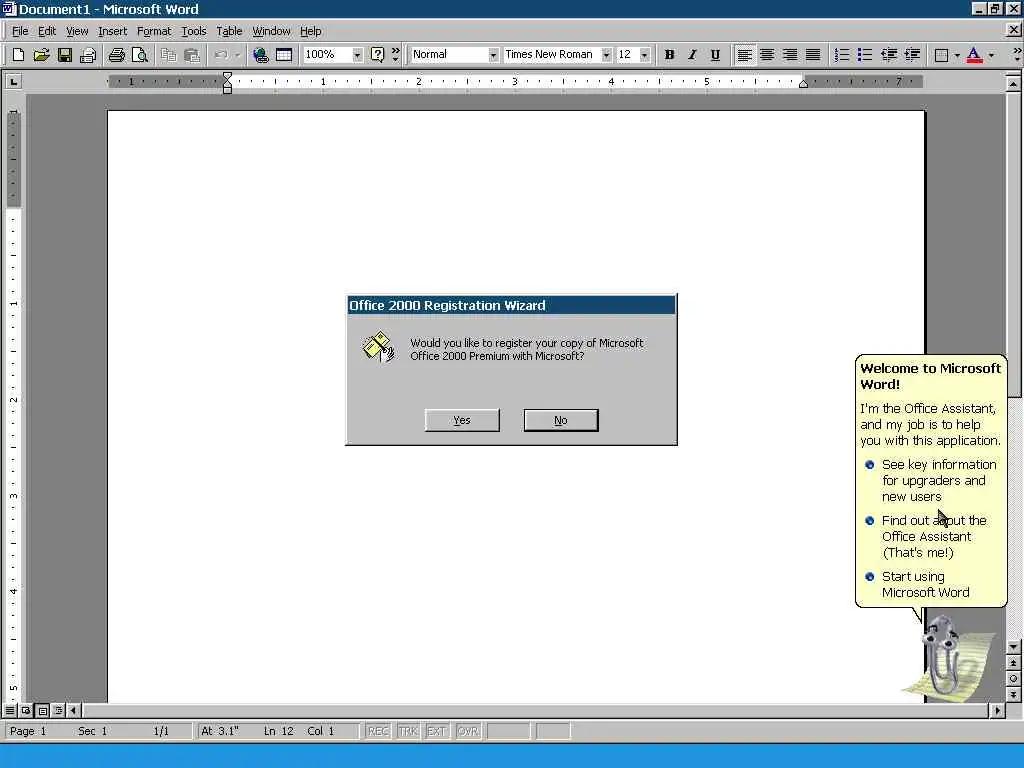The height and width of the screenshot is (768, 1024).
Task: Toggle Bold formatting
Action: [669, 55]
